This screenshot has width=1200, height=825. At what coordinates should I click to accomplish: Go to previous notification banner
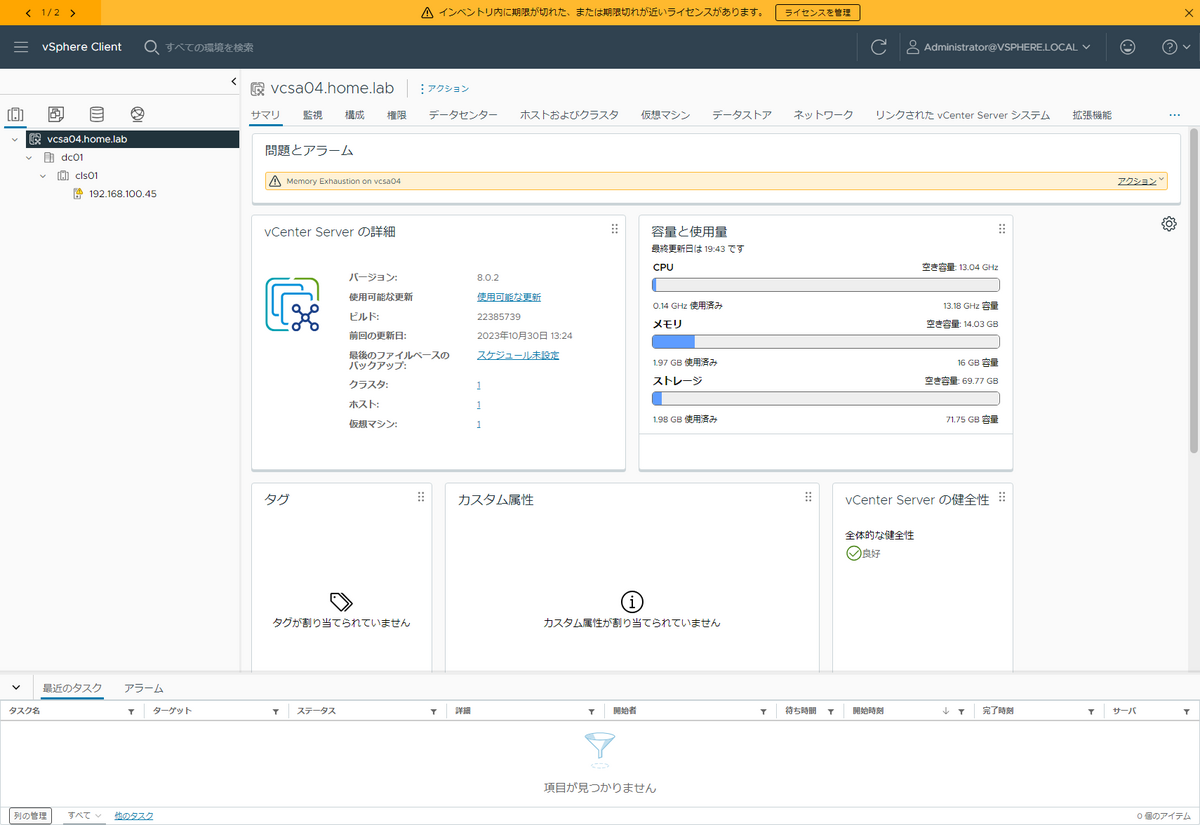(27, 13)
